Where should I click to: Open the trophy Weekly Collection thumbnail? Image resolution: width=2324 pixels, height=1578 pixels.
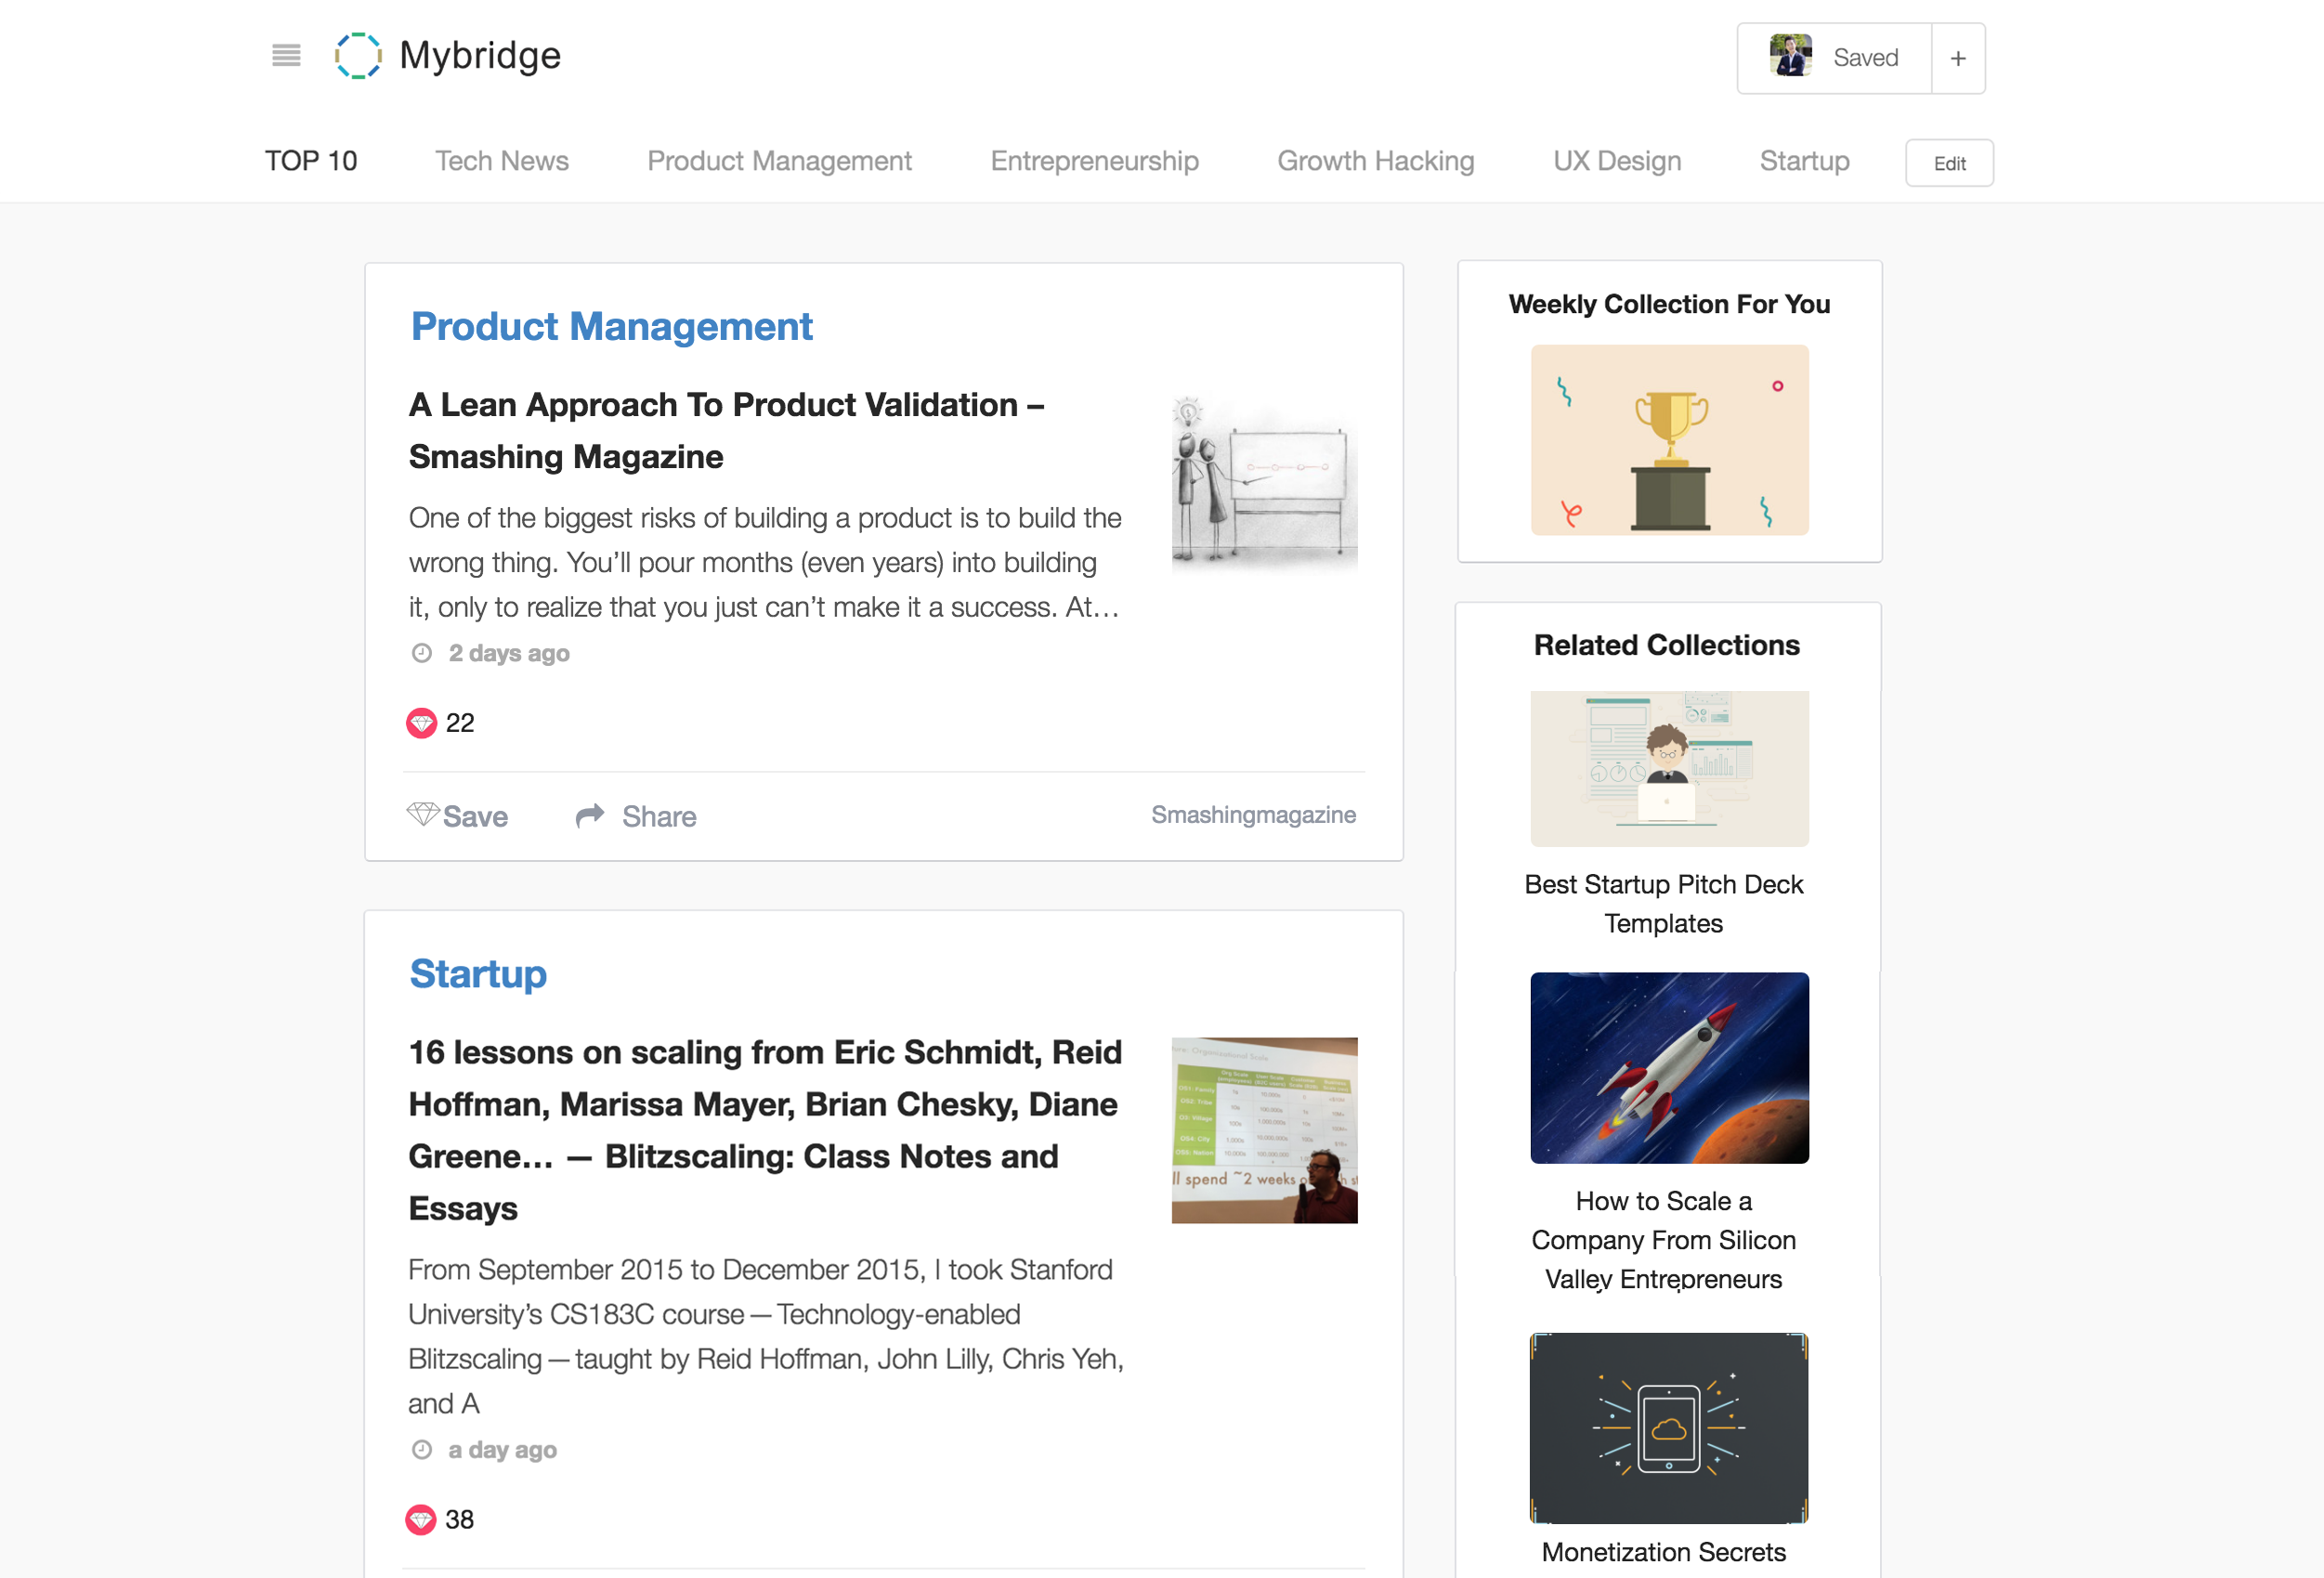pos(1668,440)
